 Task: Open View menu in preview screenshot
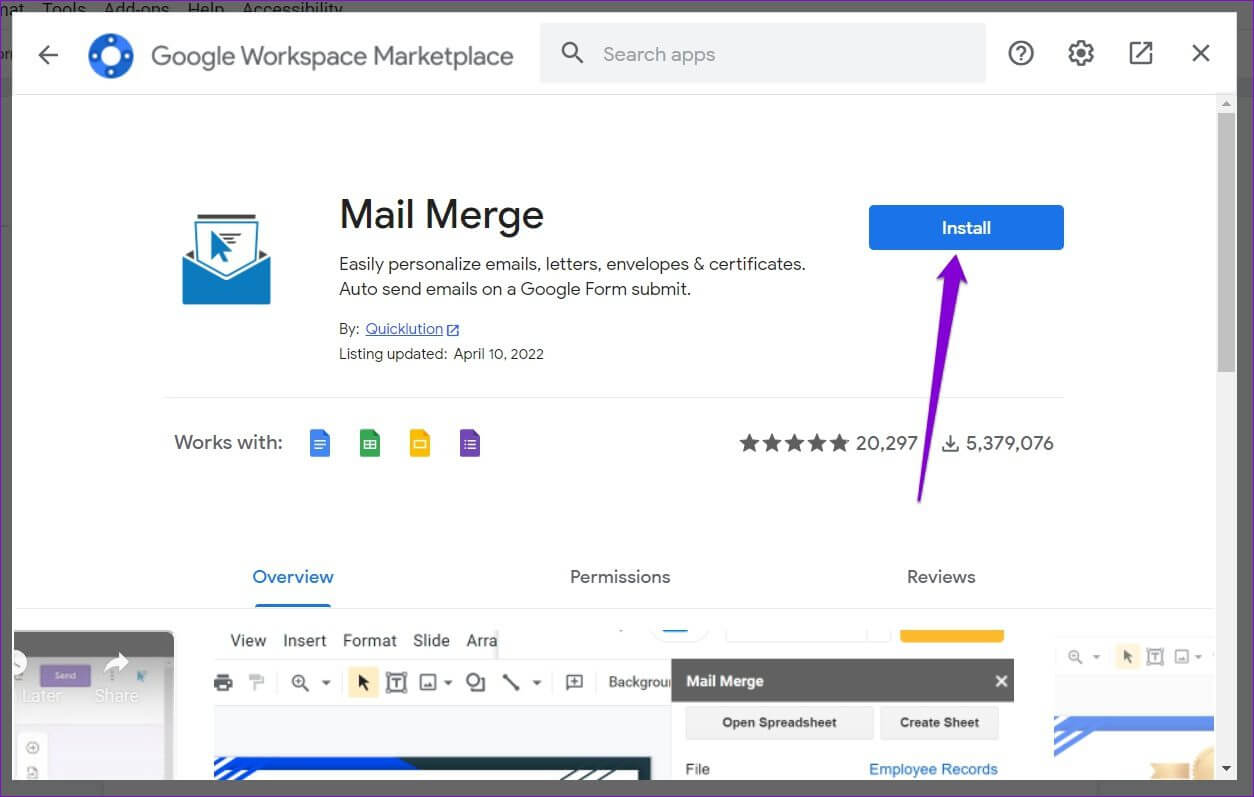(x=248, y=641)
